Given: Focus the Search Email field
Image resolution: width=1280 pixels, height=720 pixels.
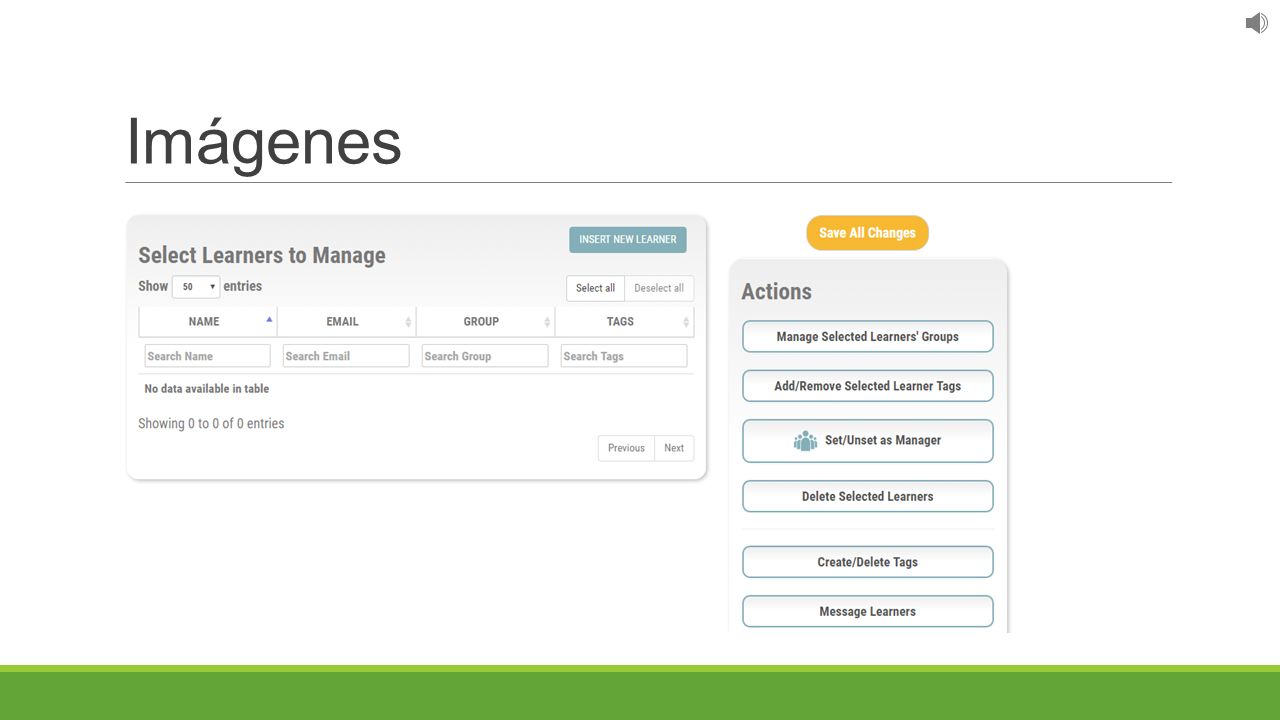Looking at the screenshot, I should (346, 356).
